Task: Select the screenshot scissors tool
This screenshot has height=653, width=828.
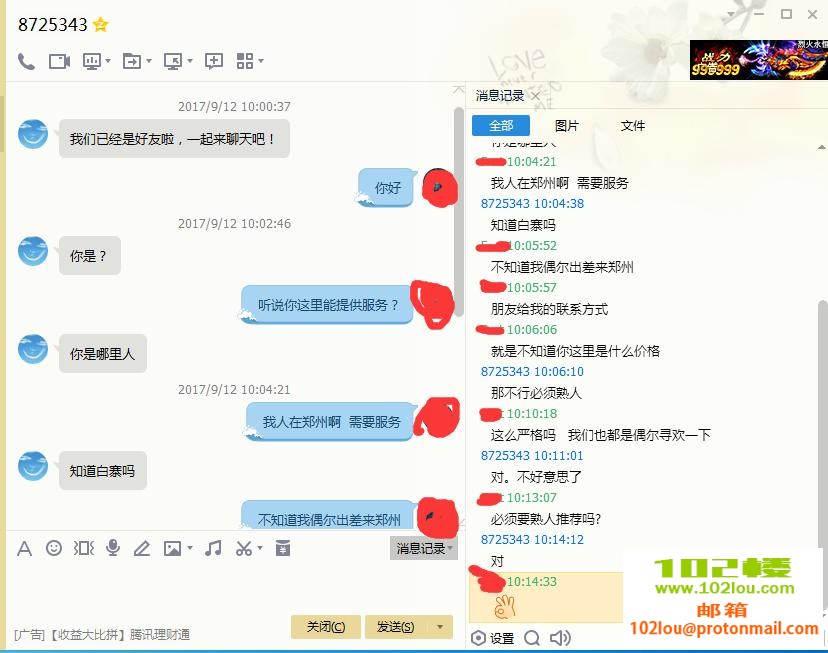Action: pyautogui.click(x=244, y=548)
